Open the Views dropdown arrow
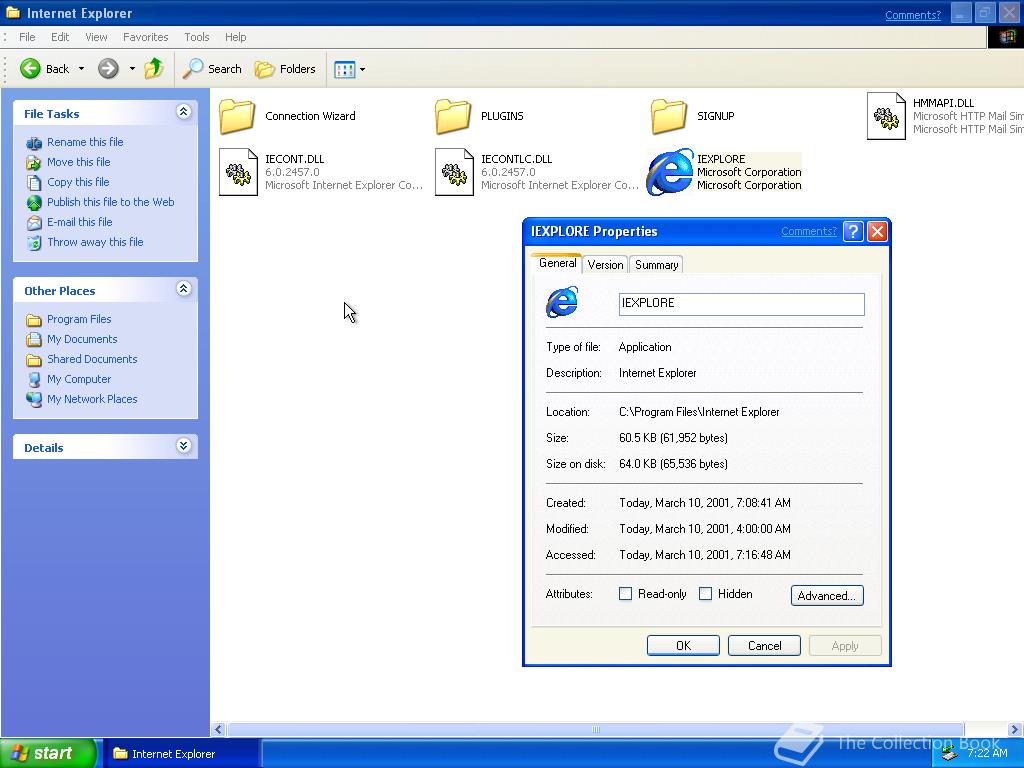Viewport: 1024px width, 768px height. tap(362, 69)
